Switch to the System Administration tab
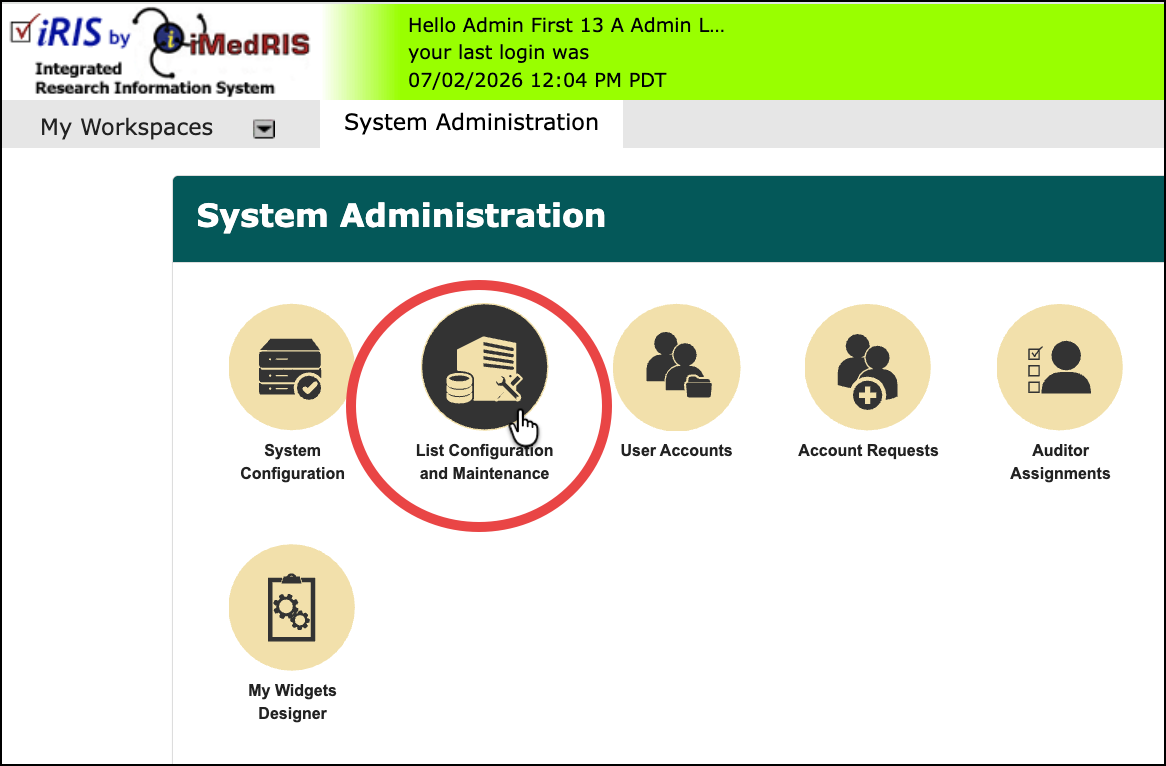 (471, 122)
